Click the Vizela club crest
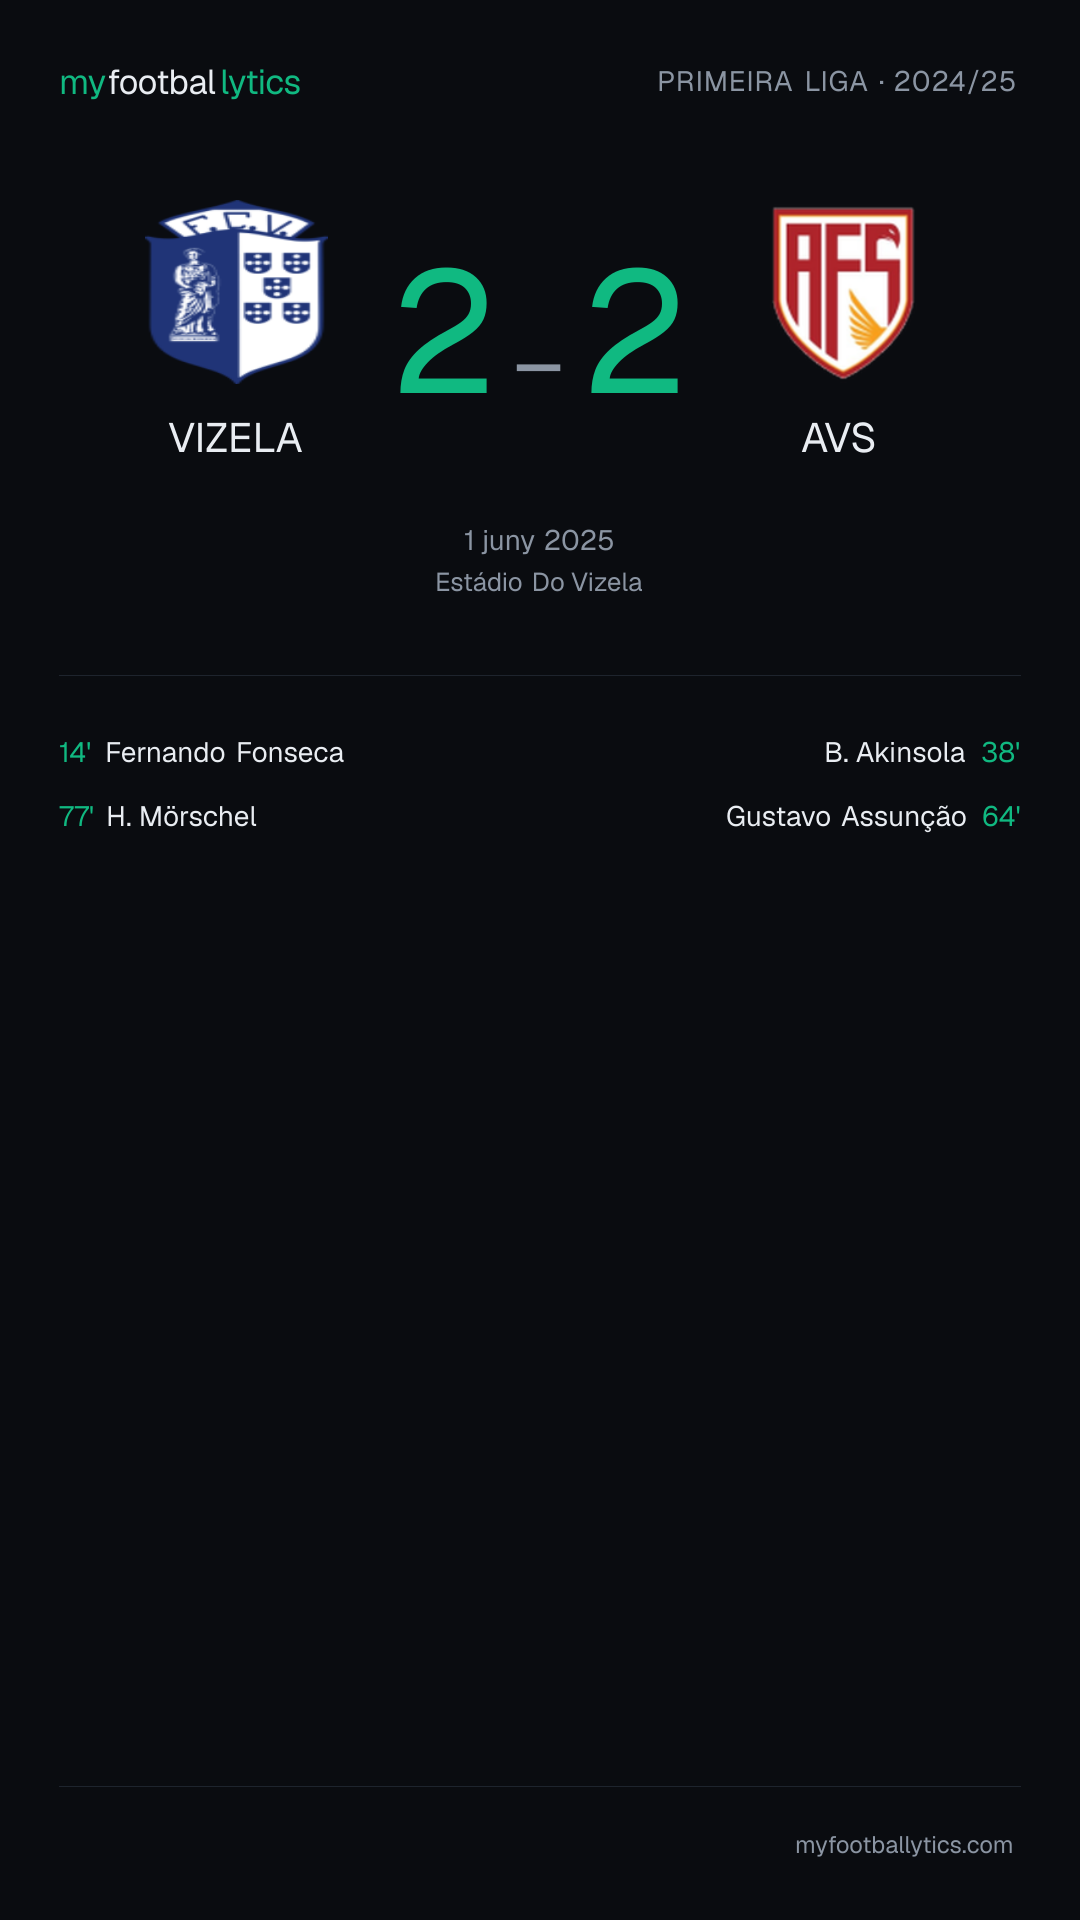The height and width of the screenshot is (1920, 1080). click(236, 292)
